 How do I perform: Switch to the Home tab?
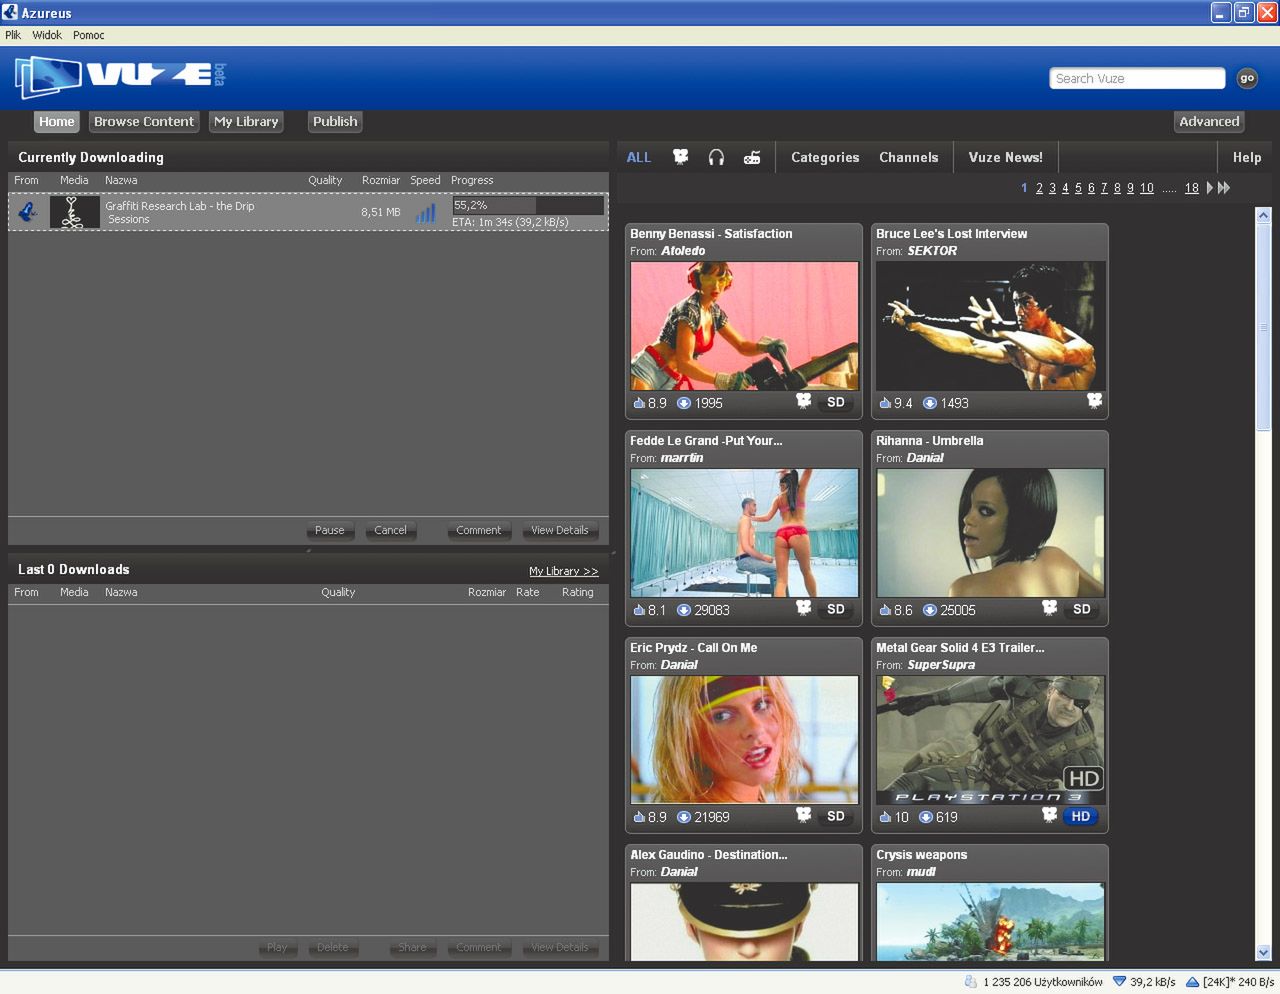click(x=57, y=121)
